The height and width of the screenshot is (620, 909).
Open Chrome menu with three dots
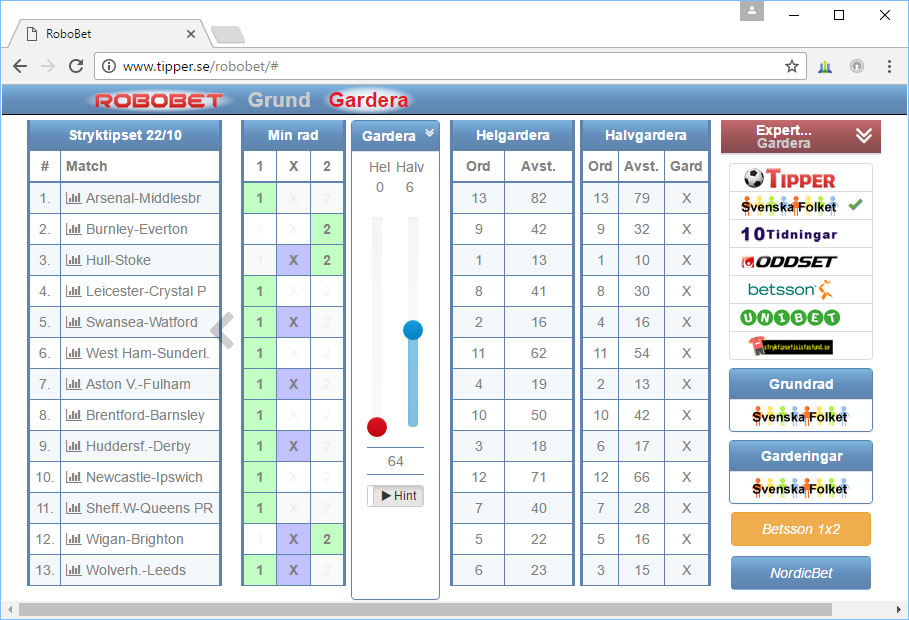click(x=889, y=66)
